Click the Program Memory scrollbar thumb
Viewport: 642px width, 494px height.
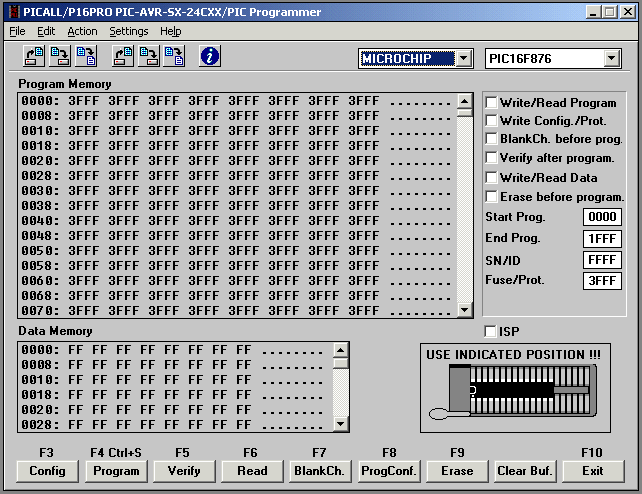click(x=465, y=113)
